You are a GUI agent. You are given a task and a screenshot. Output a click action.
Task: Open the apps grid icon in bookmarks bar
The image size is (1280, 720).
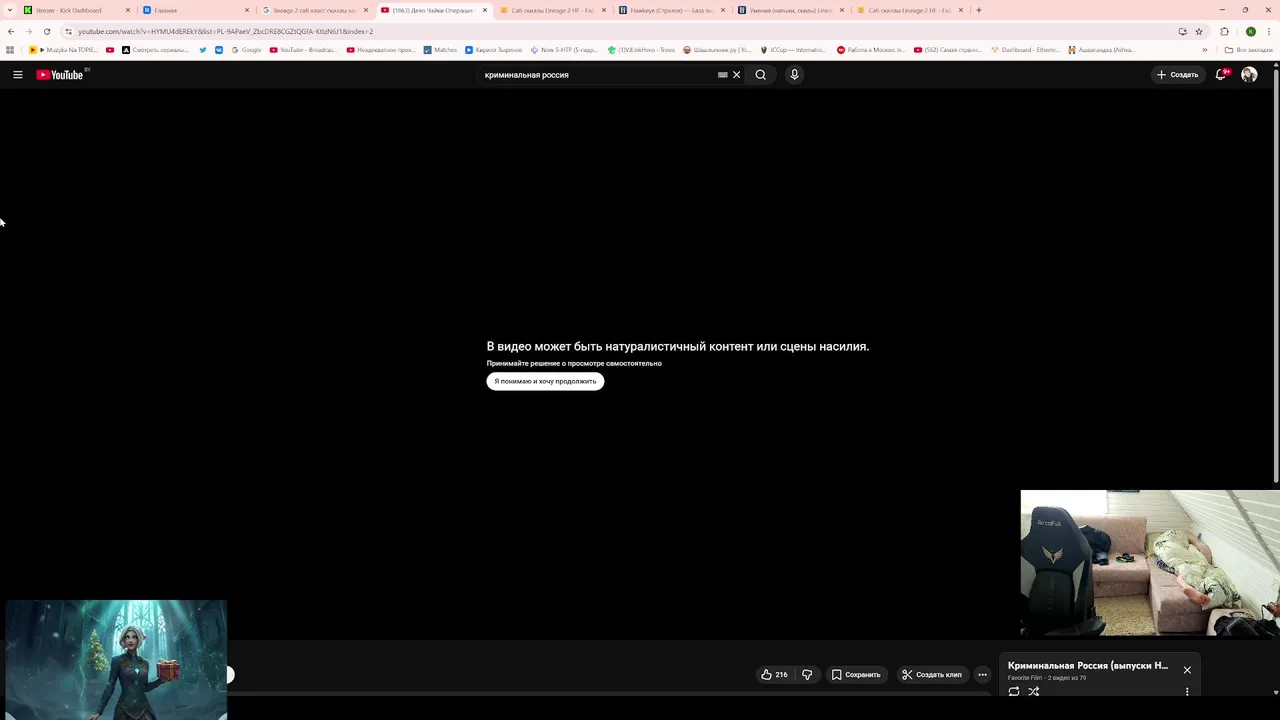tap(11, 50)
